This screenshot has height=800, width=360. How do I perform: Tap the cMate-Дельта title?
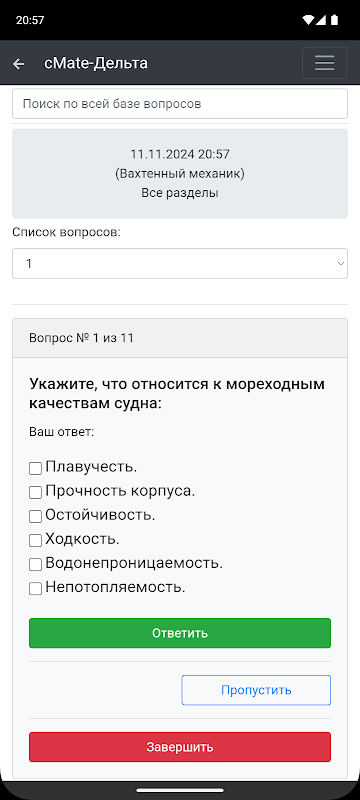point(96,63)
